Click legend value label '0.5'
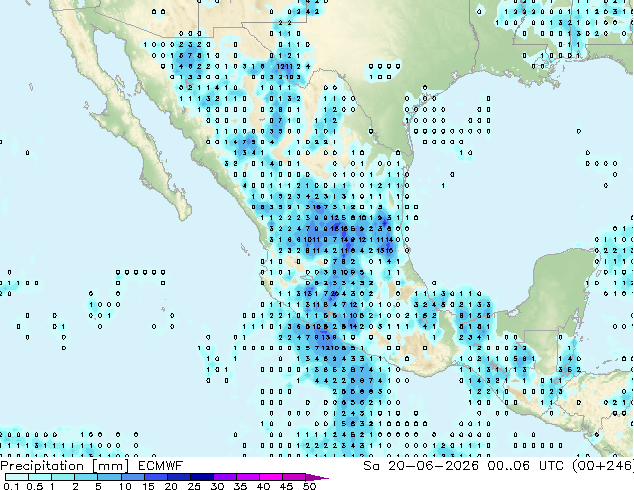 pos(35,486)
